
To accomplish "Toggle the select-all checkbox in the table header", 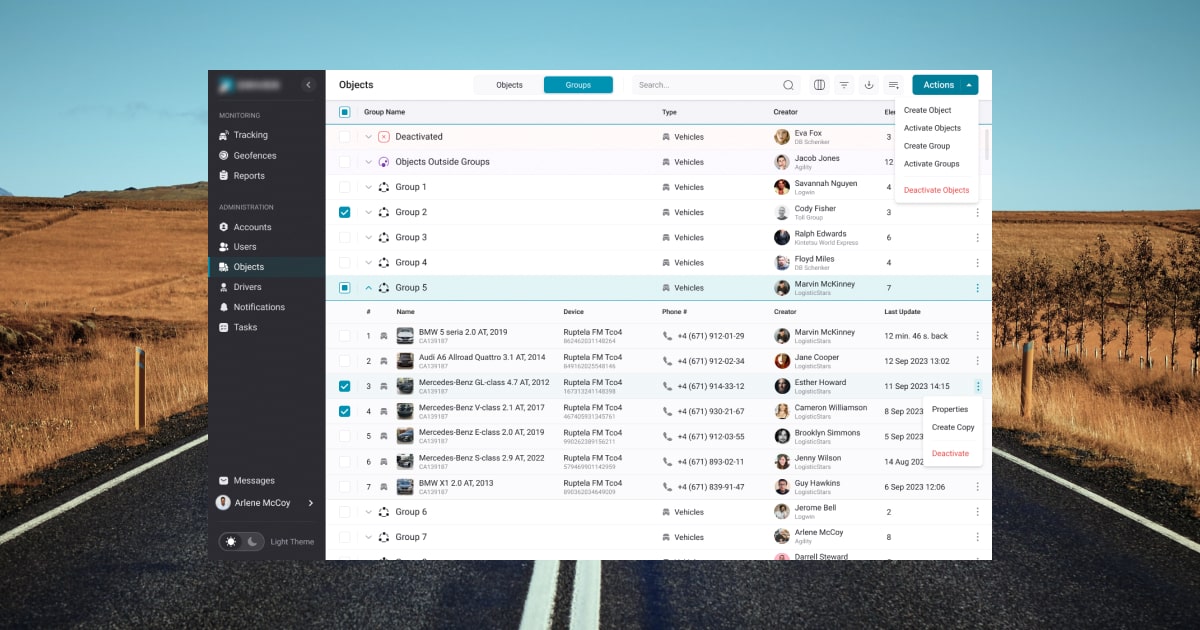I will 344,112.
